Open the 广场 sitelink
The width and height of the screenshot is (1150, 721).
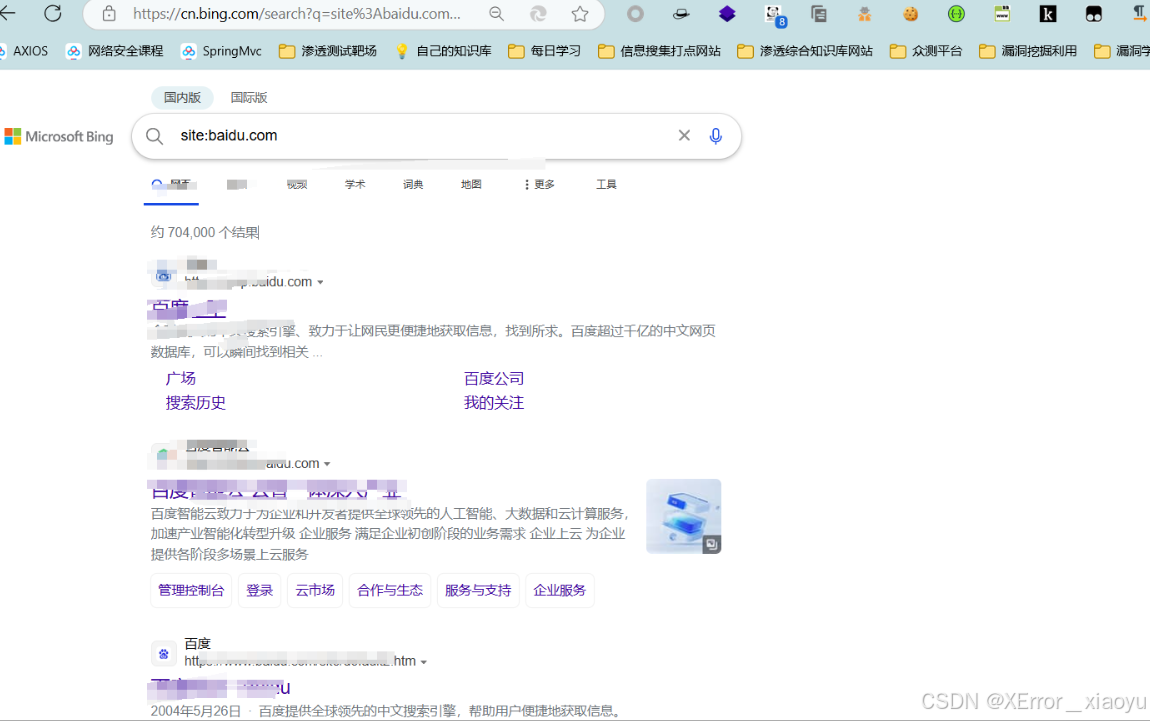[x=180, y=378]
